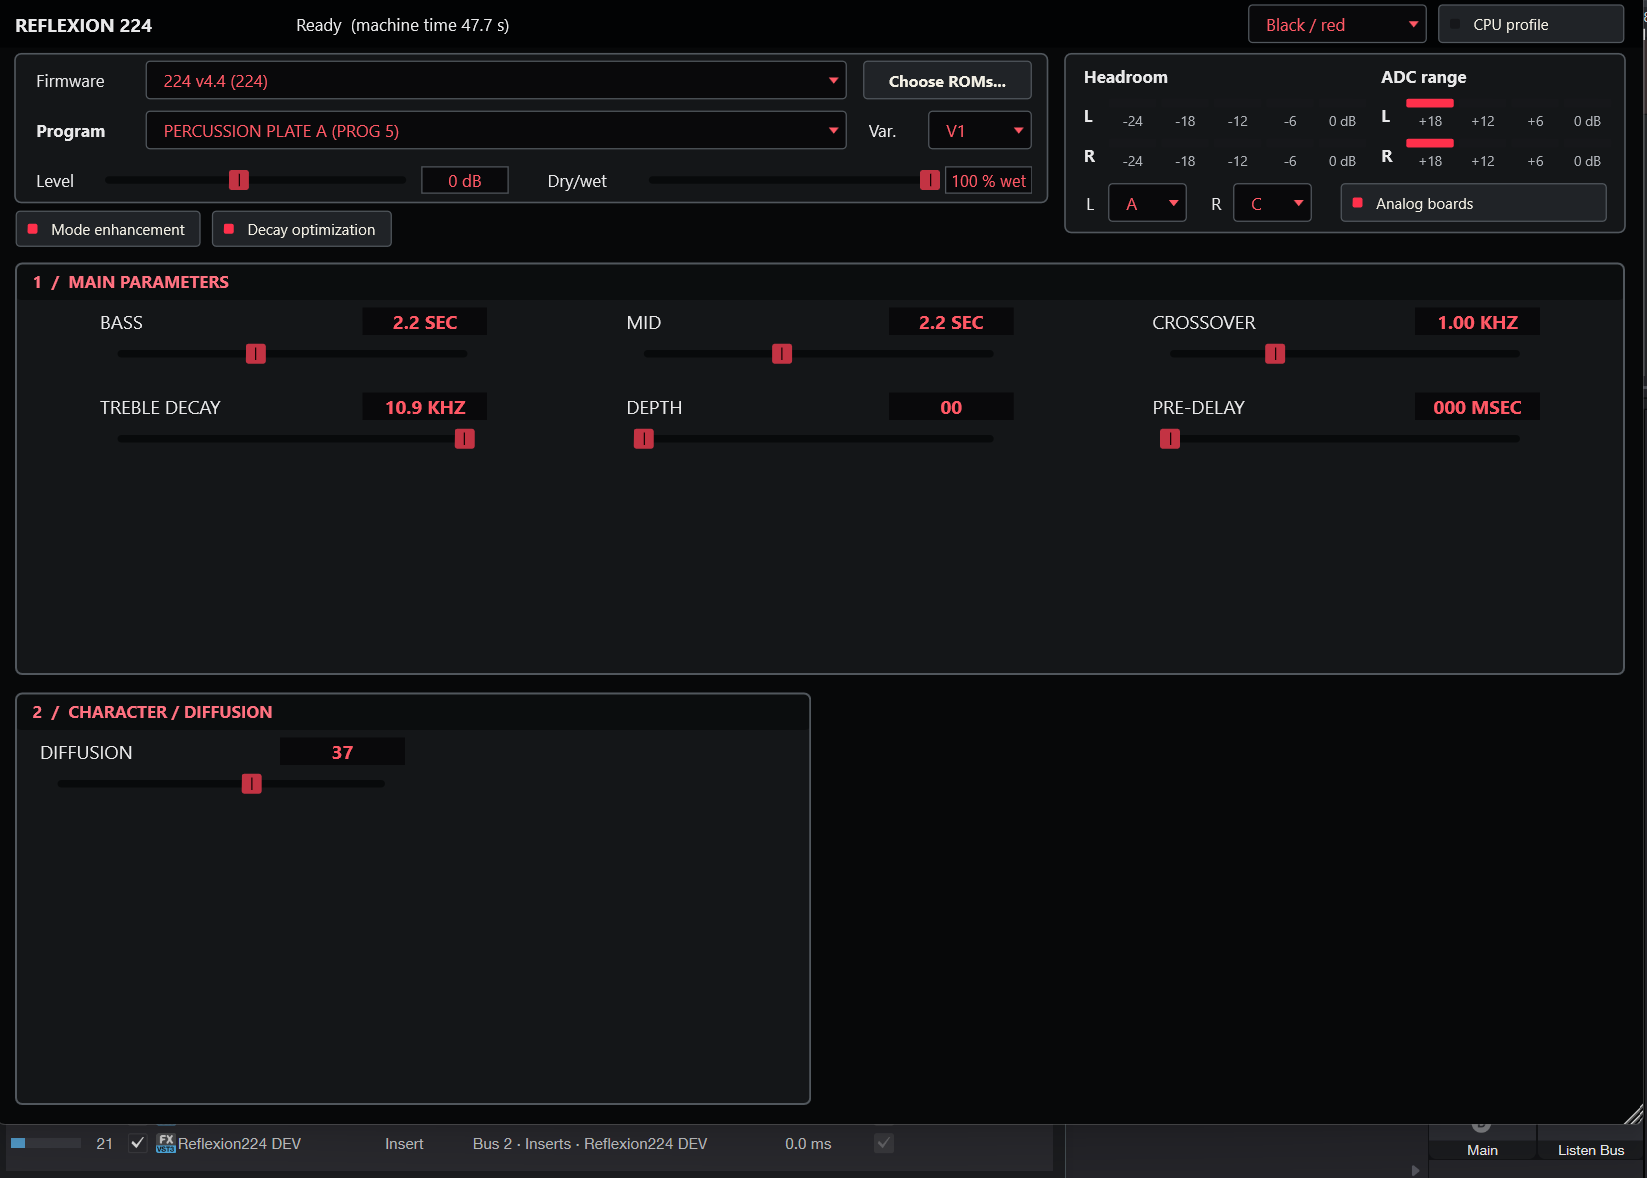Click the Diffusion slider handle
The width and height of the screenshot is (1647, 1178).
point(252,784)
